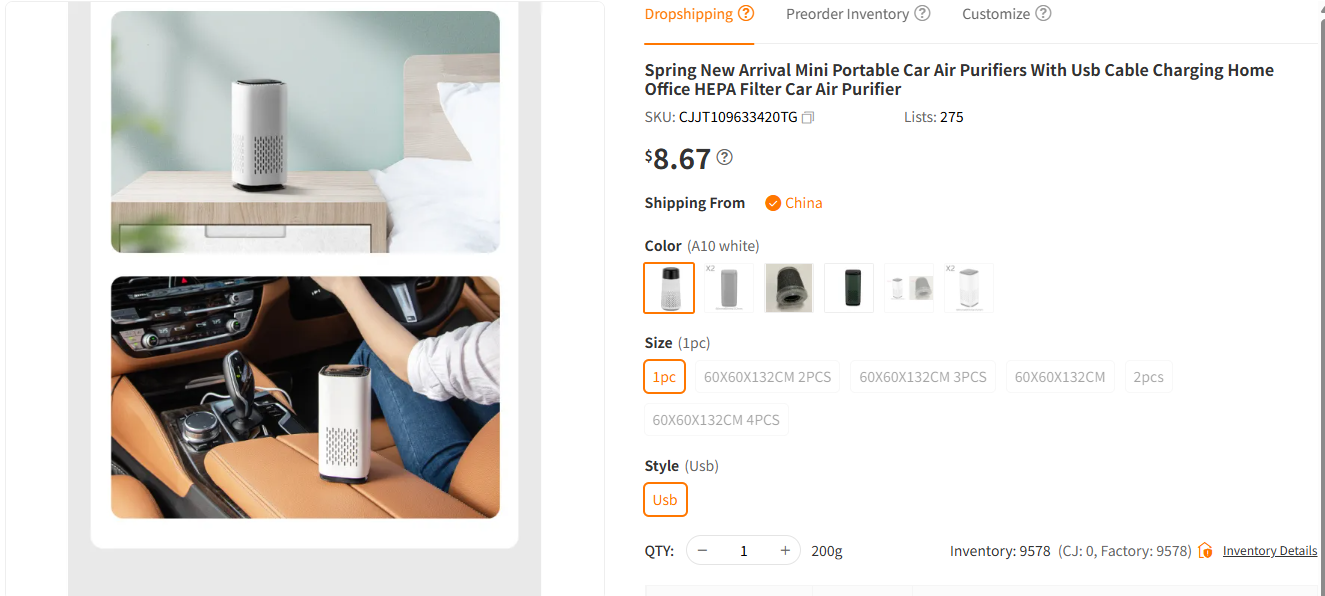Switch to the Customize tab
The height and width of the screenshot is (596, 1325).
tap(996, 13)
